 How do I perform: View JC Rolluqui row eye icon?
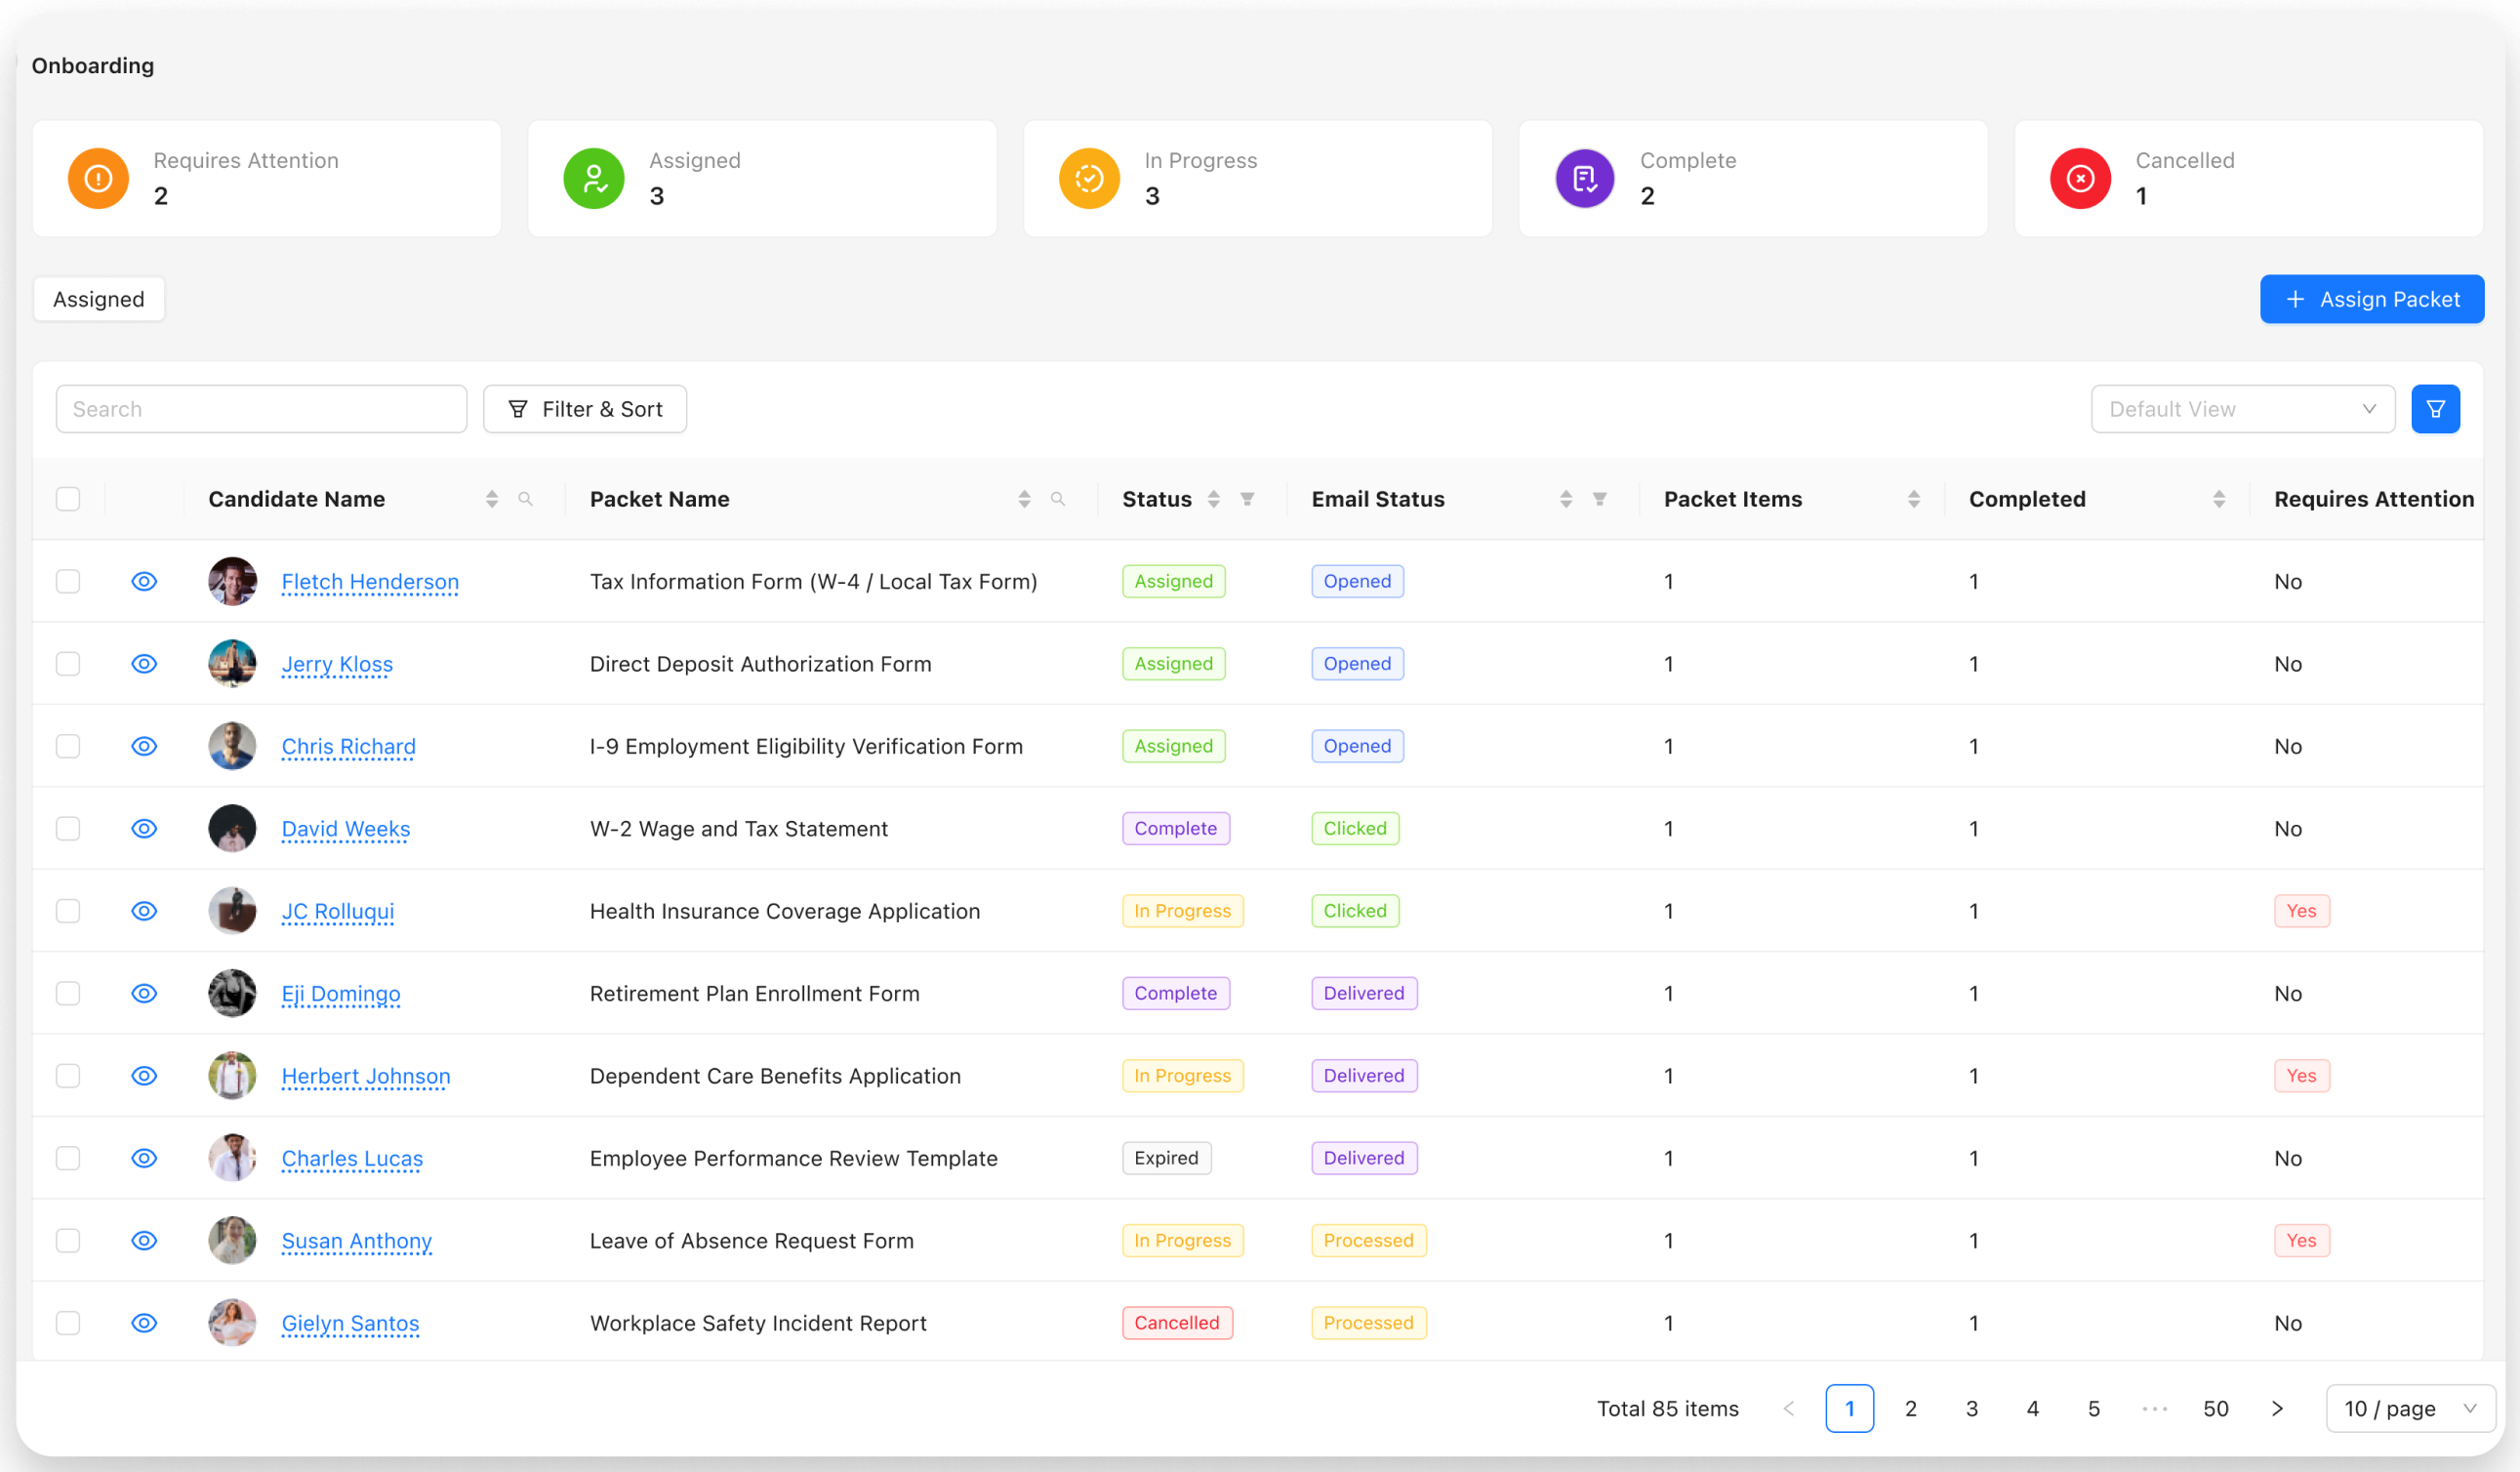[144, 911]
